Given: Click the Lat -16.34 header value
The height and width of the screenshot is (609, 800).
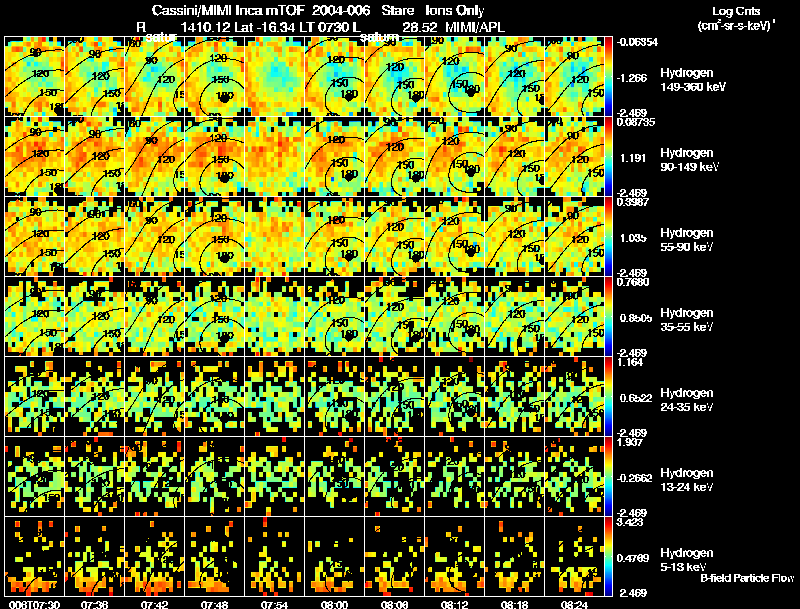Looking at the screenshot, I should pos(265,27).
